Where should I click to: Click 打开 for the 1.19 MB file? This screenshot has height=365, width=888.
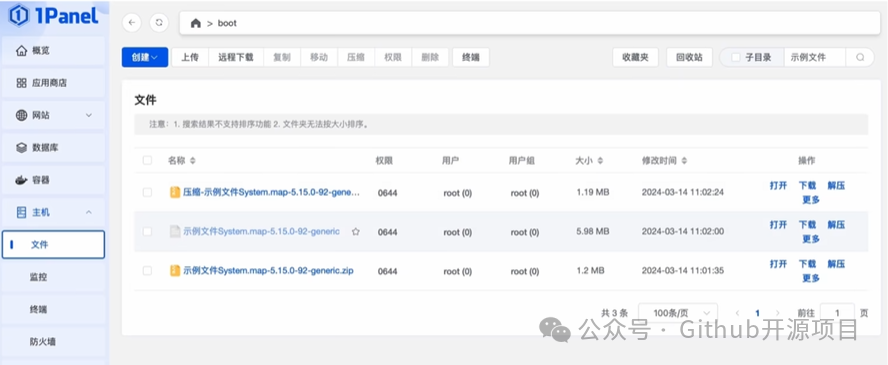tap(778, 185)
